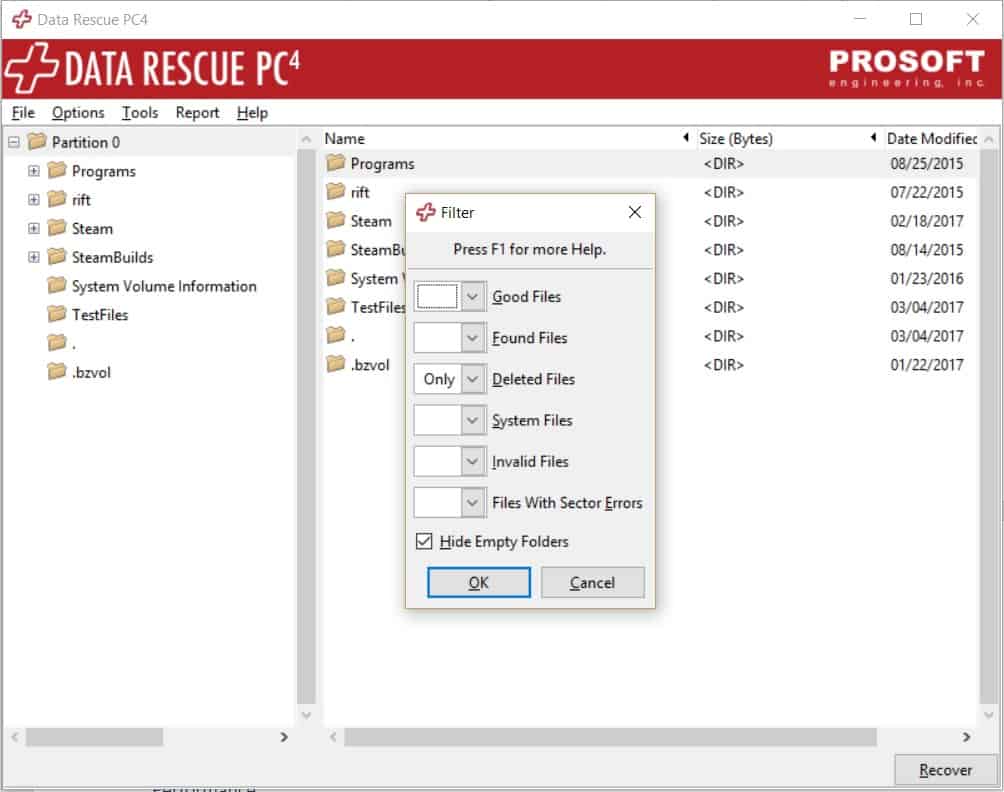Click the 01/22/2017 date in .bzvol row
This screenshot has height=792, width=1004.
pos(927,364)
